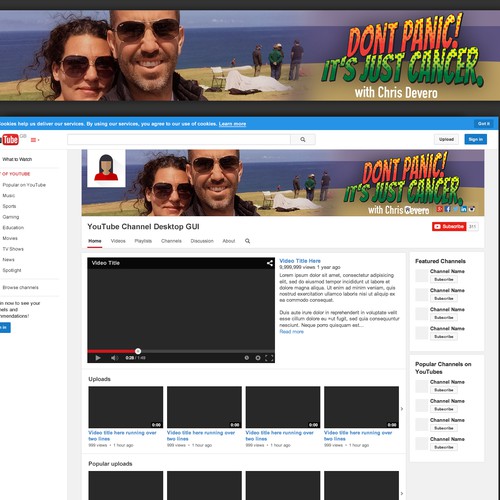This screenshot has height=500, width=500.
Task: Open the second video's title link under Uploads
Action: coord(201,436)
